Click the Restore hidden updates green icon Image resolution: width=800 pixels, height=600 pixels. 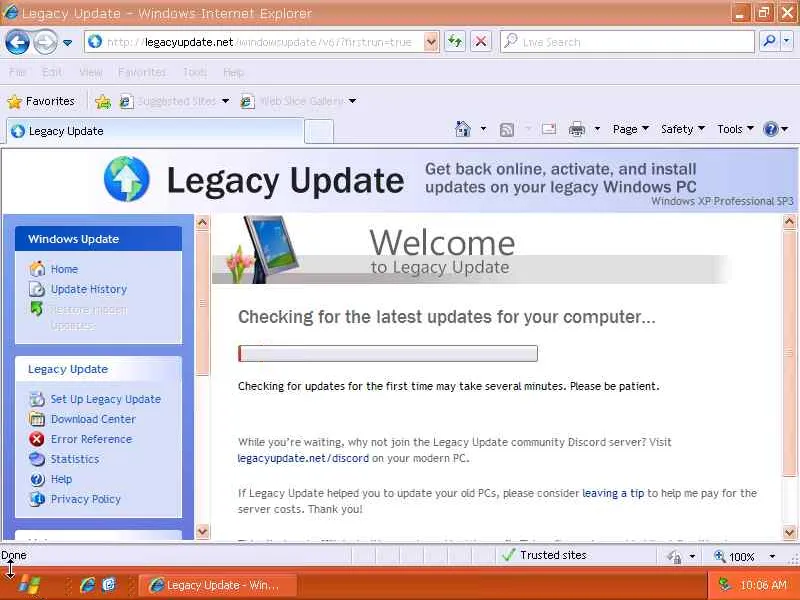pos(37,309)
